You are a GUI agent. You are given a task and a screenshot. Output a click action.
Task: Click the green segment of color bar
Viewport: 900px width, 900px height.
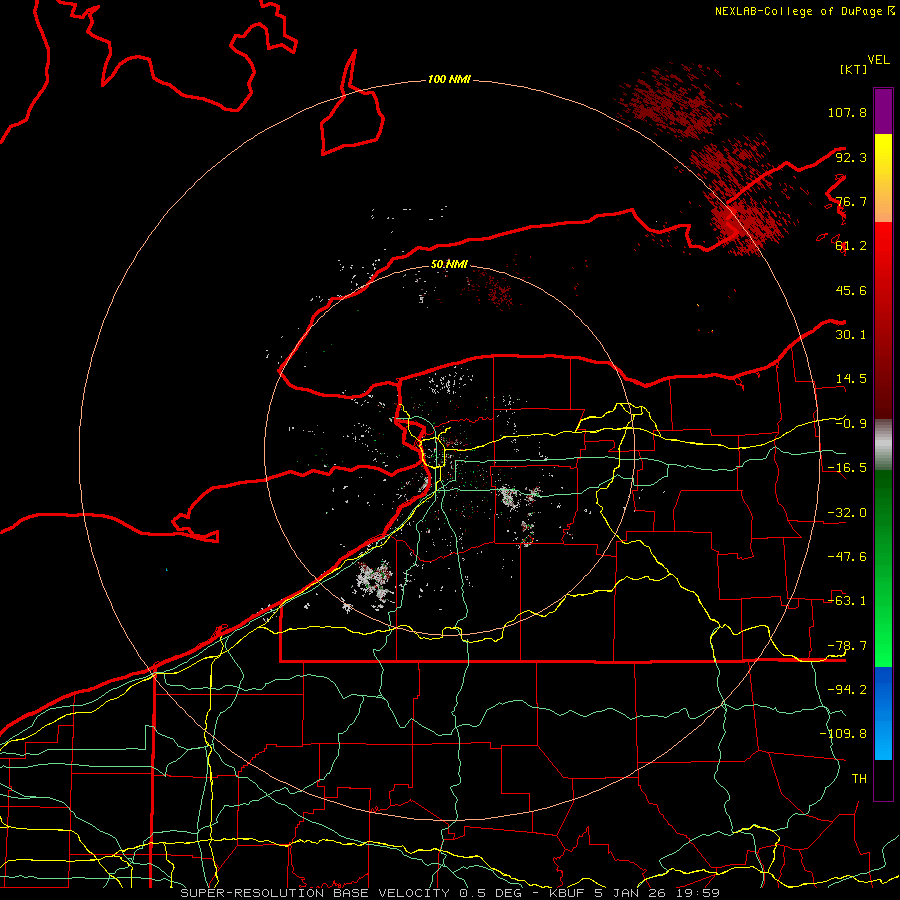click(x=883, y=568)
